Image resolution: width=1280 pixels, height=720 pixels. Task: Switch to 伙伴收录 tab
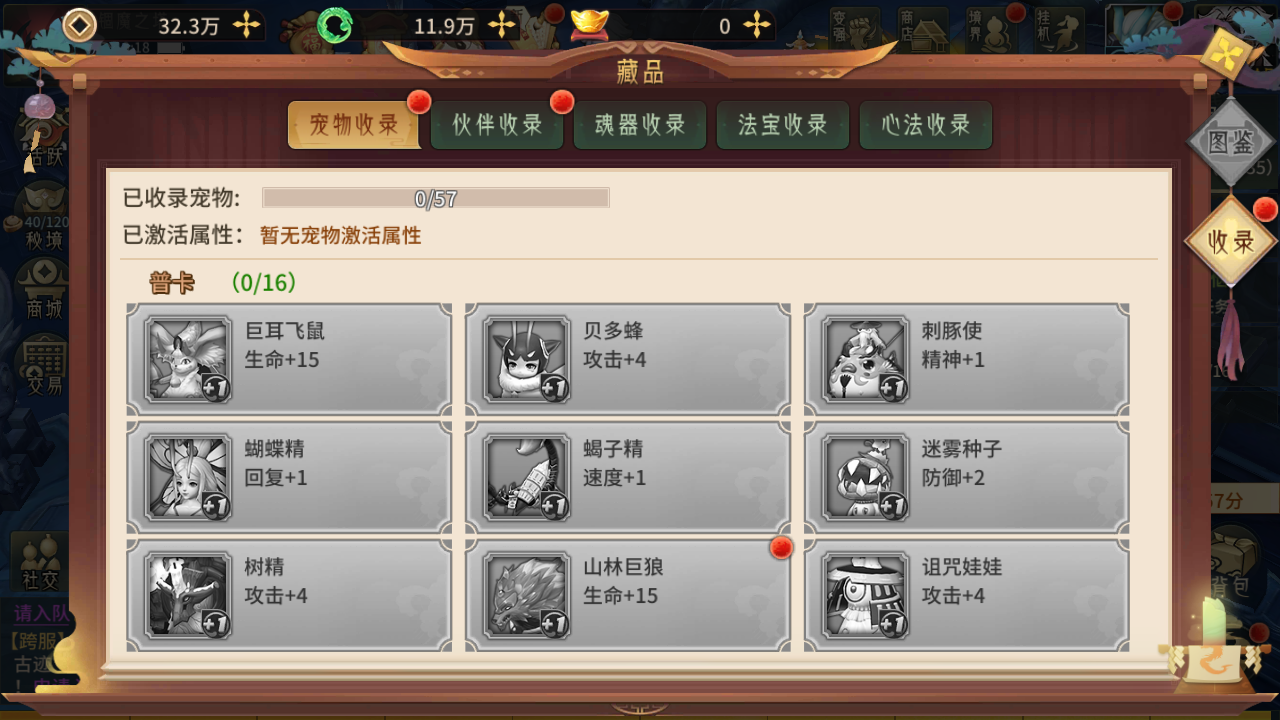497,125
